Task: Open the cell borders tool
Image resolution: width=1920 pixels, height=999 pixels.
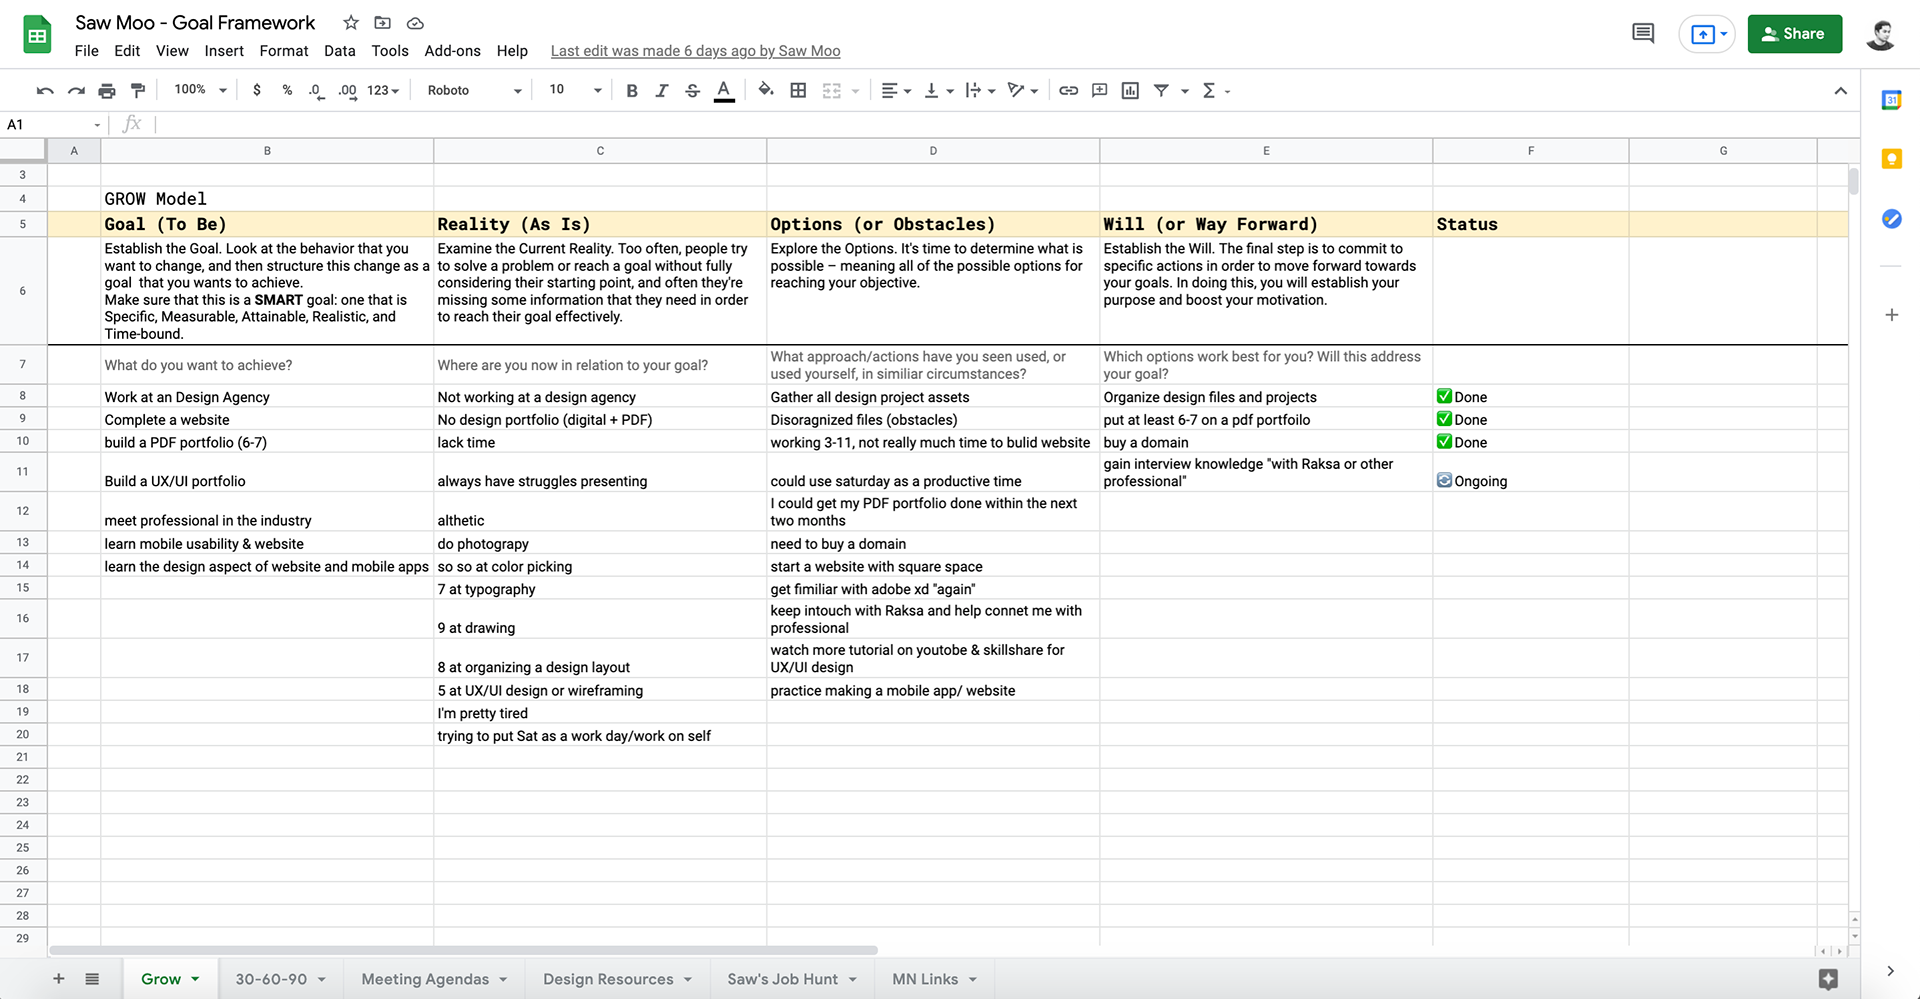Action: coord(798,91)
